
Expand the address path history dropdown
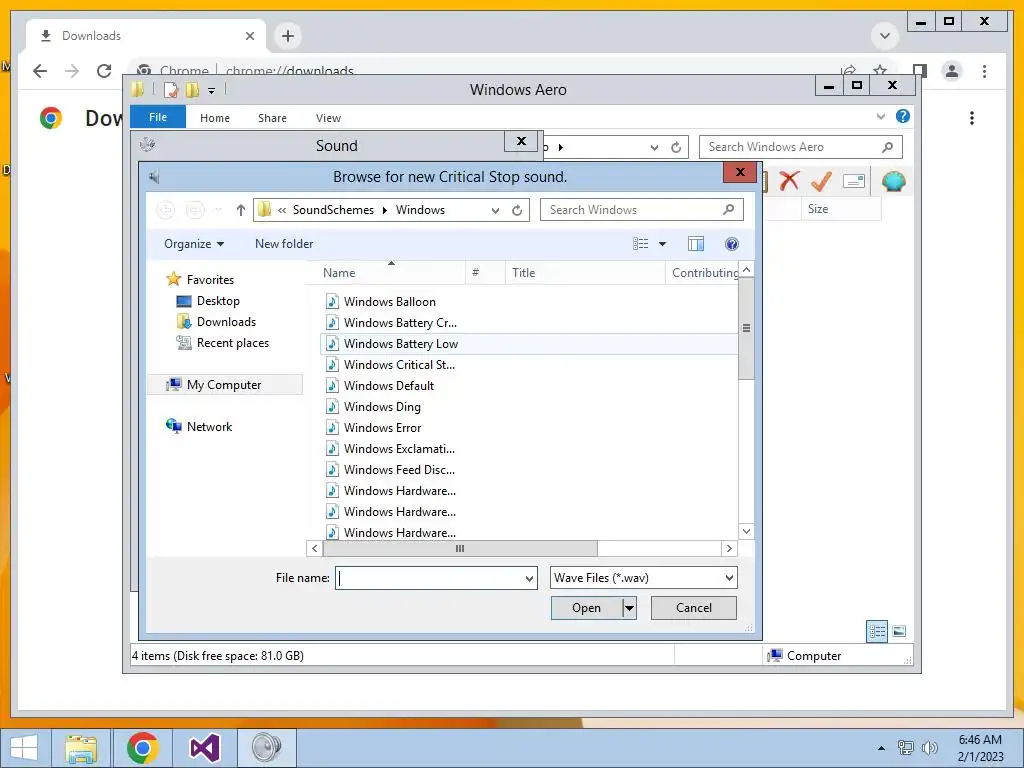pyautogui.click(x=496, y=210)
